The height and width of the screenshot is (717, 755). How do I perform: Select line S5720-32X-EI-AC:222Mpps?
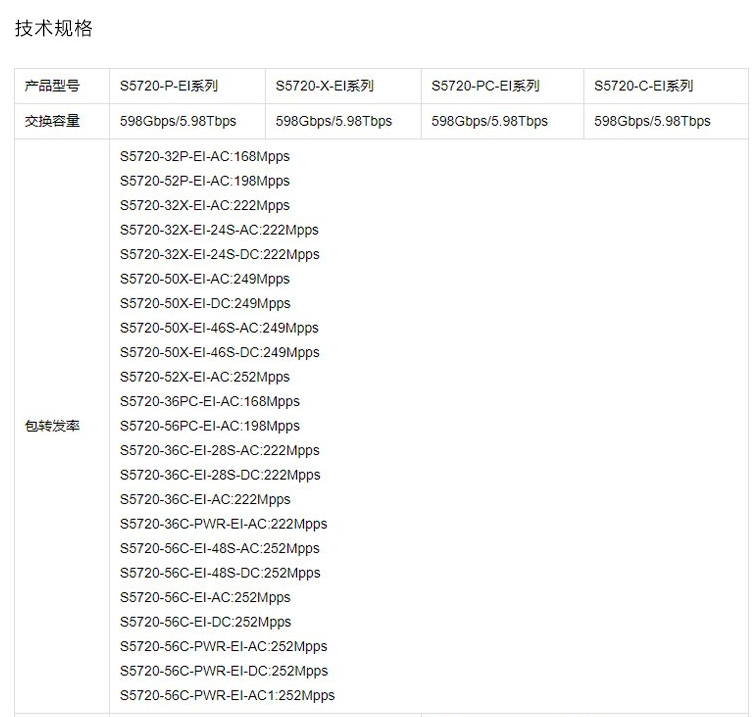point(205,206)
